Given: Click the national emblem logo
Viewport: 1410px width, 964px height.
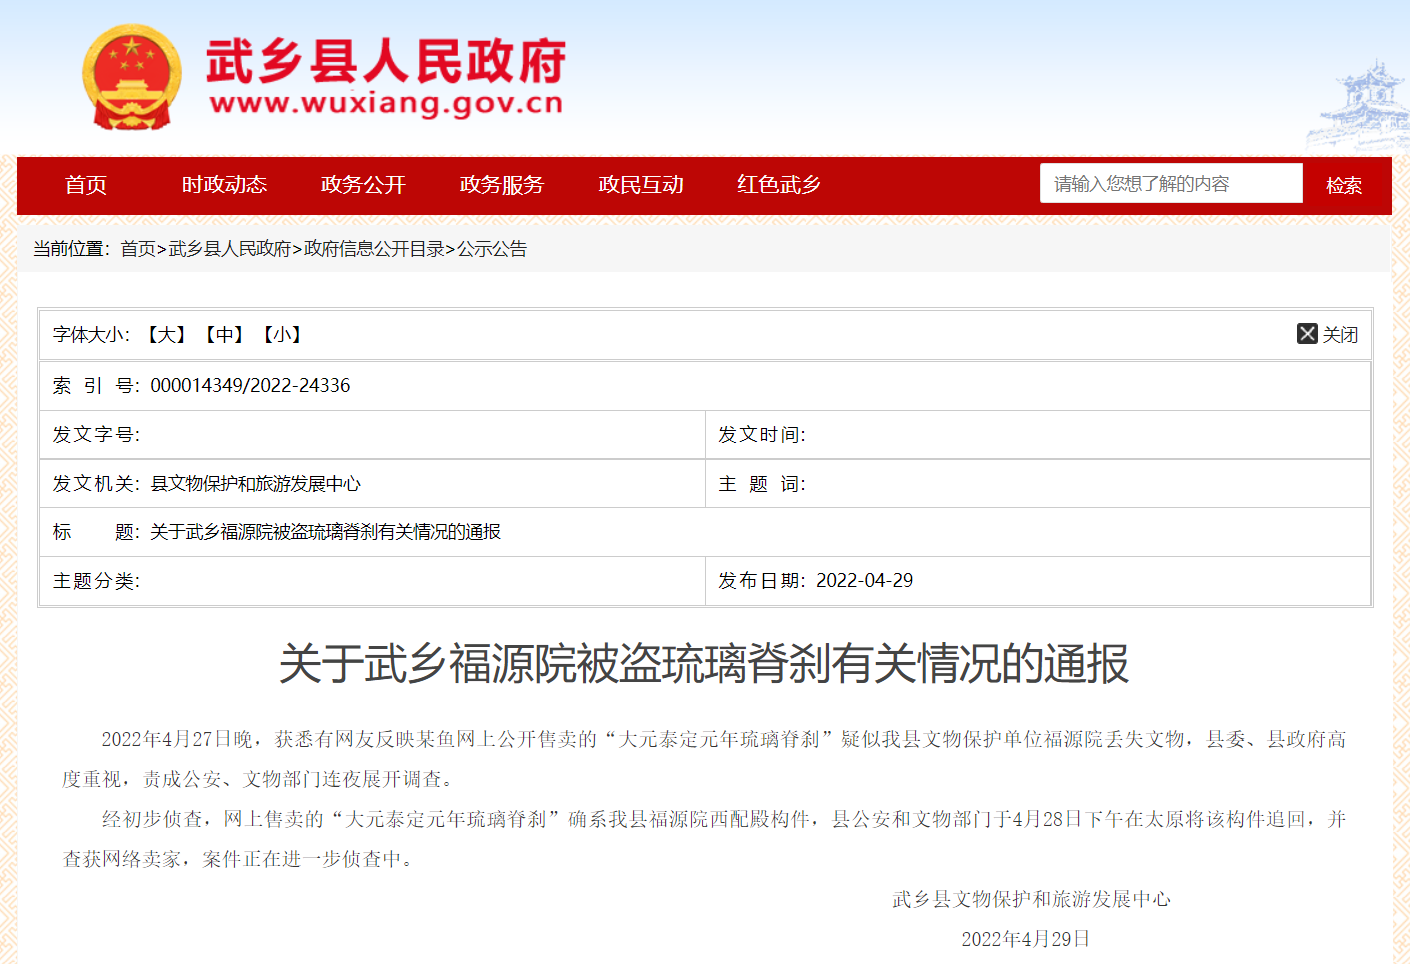Looking at the screenshot, I should pos(132,78).
